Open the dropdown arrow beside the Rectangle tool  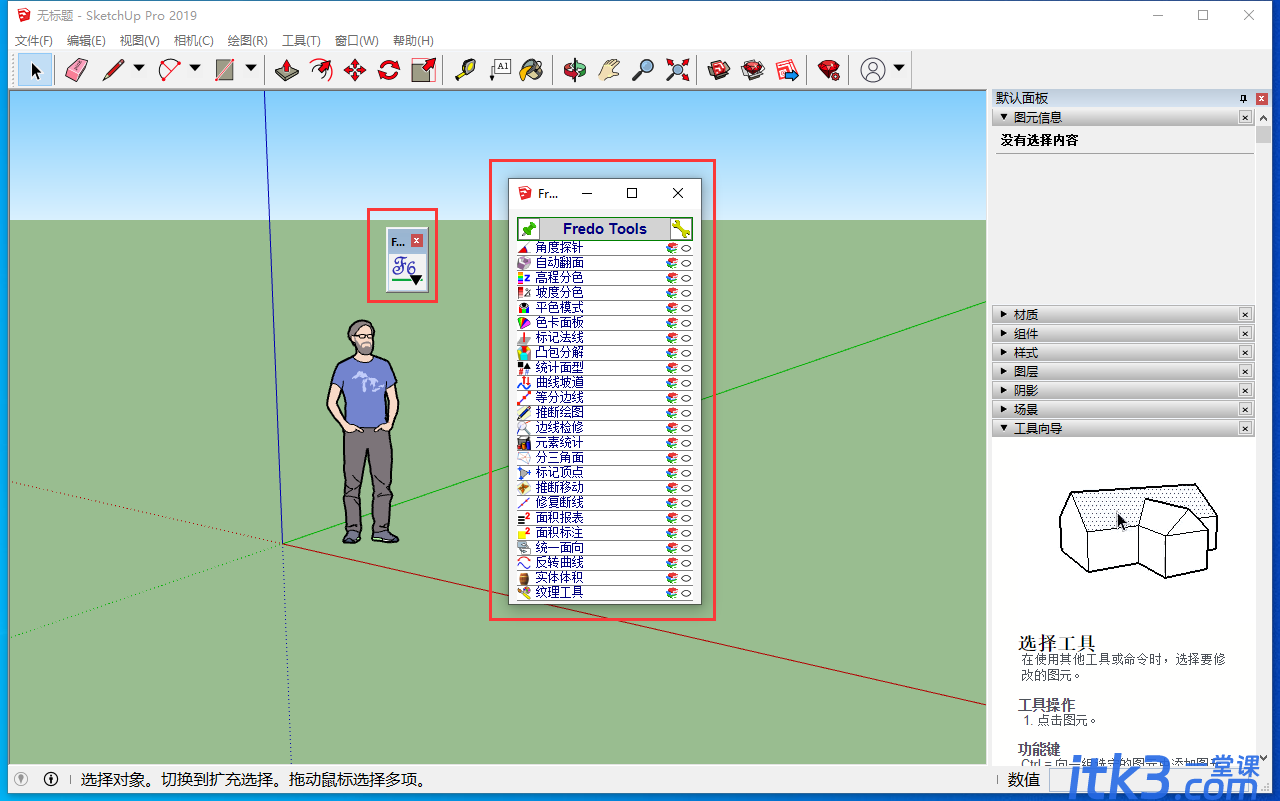251,69
